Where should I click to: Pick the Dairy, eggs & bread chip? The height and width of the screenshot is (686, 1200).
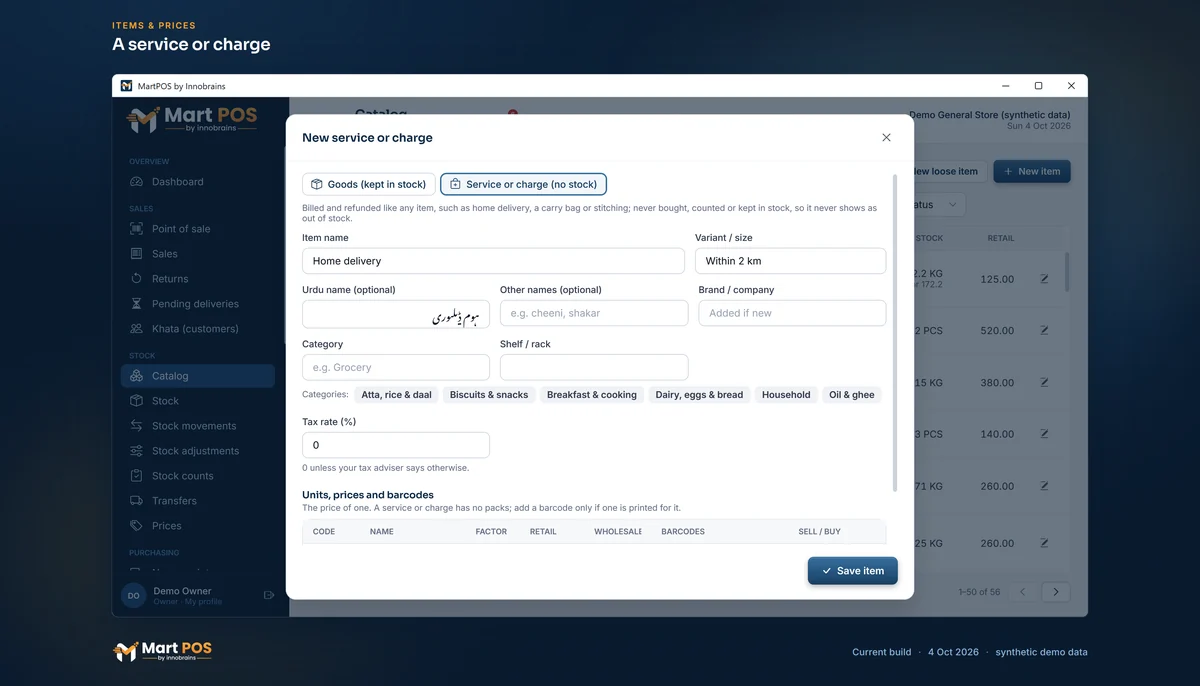pos(699,395)
